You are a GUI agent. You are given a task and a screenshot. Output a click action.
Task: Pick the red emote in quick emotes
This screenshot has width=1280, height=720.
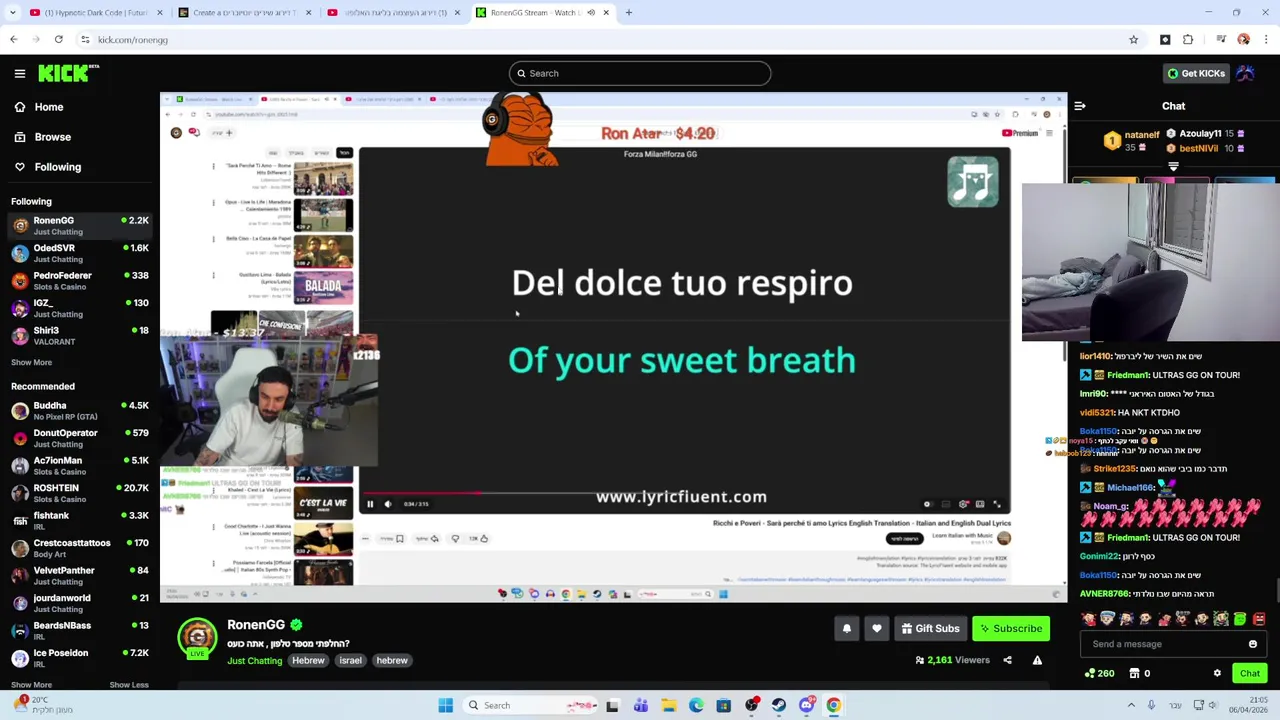pos(1259,619)
